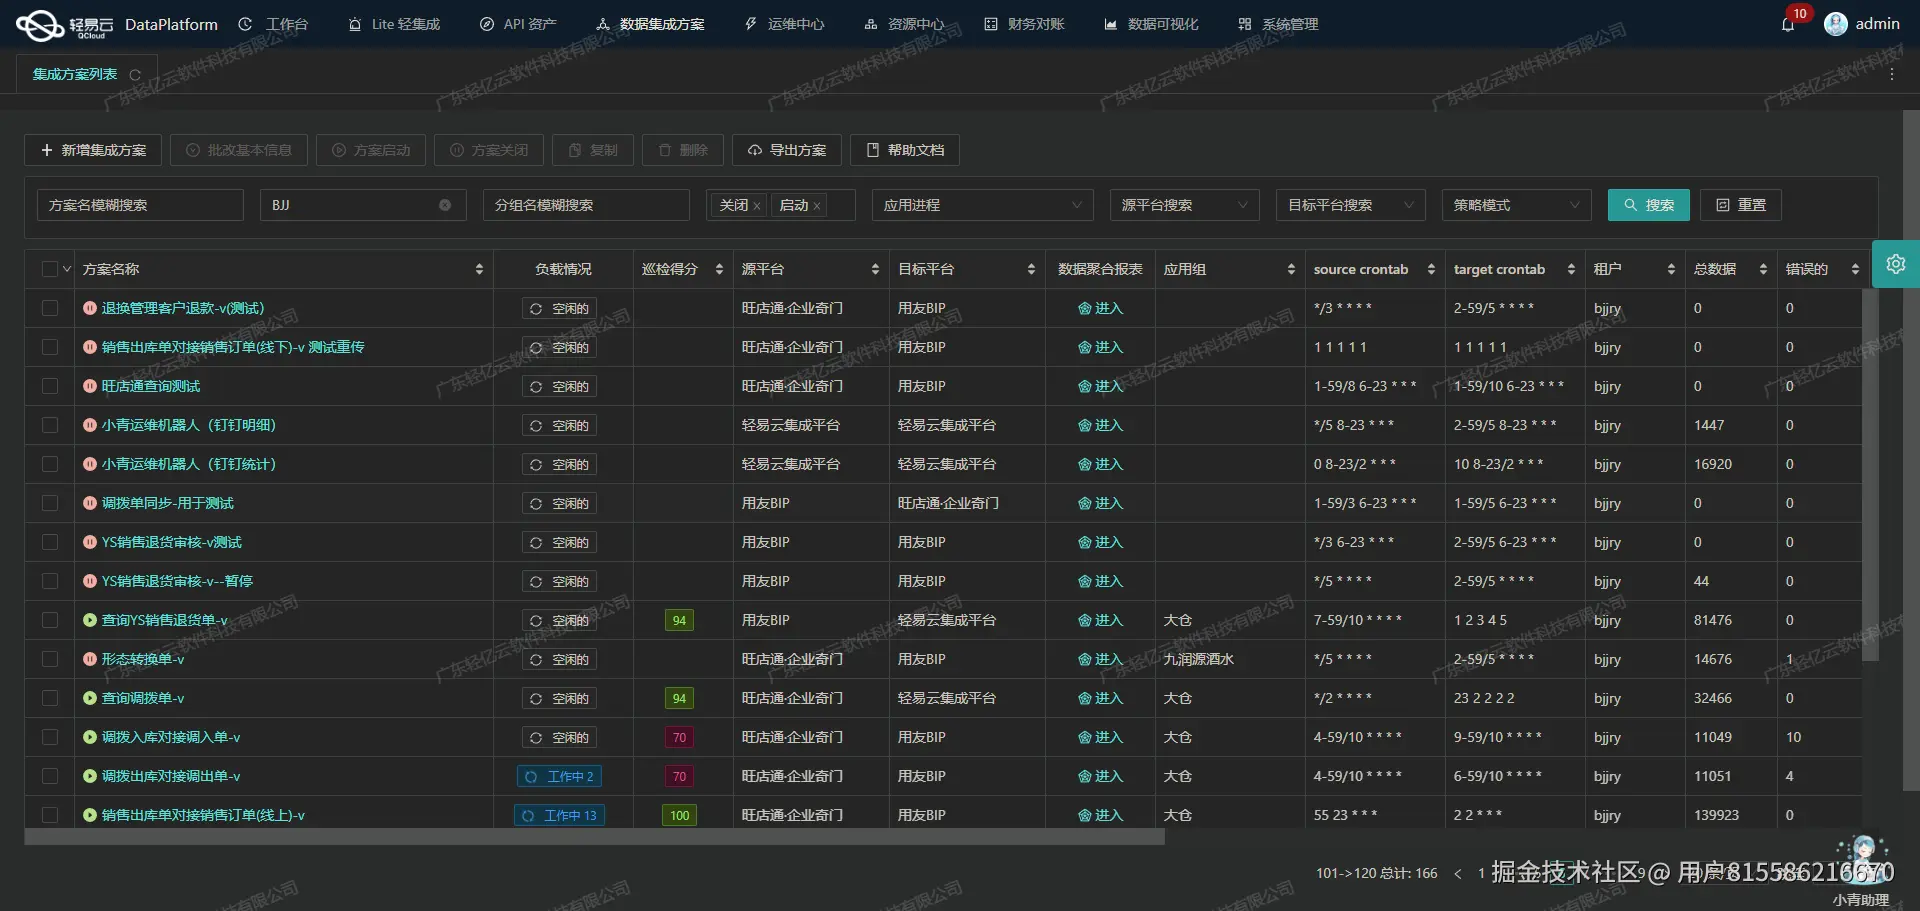Check the 旺店通查询测试 row checkbox
This screenshot has height=911, width=1920.
coord(50,386)
